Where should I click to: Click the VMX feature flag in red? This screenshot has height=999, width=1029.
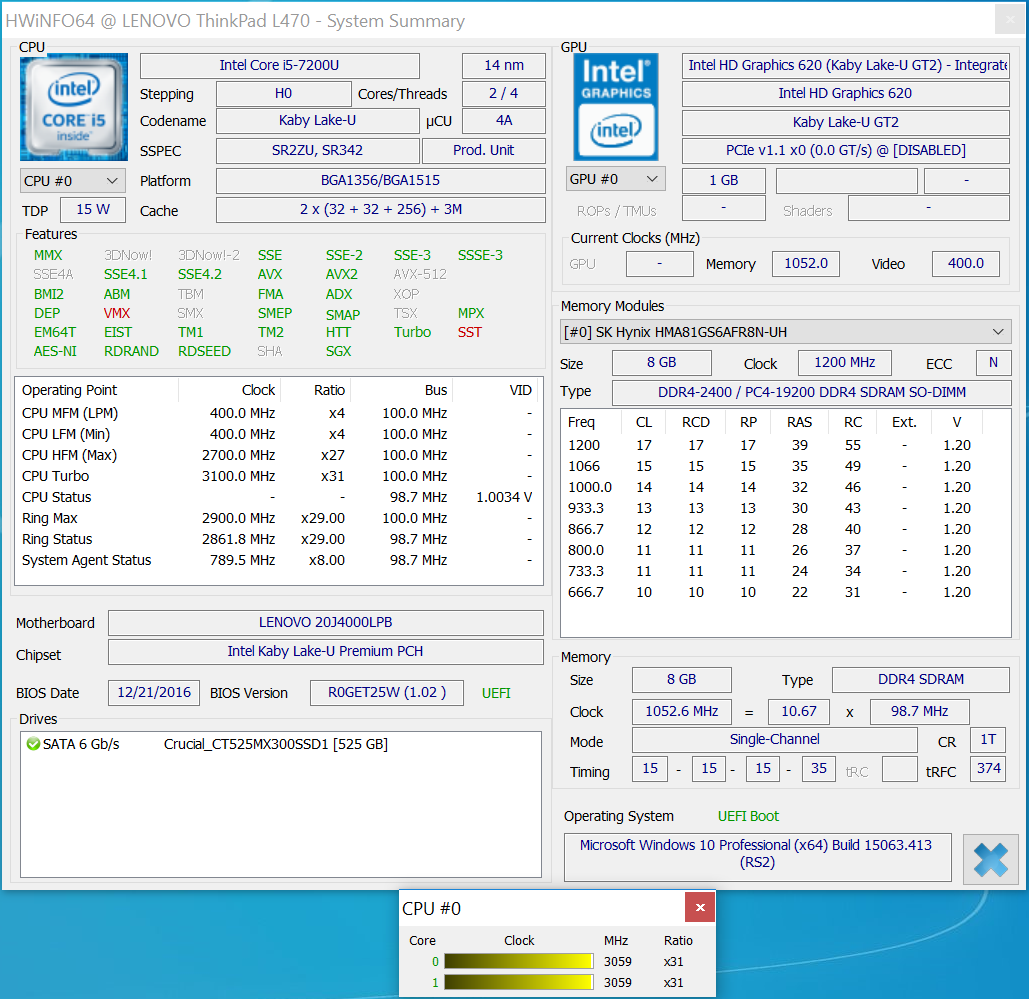click(117, 314)
